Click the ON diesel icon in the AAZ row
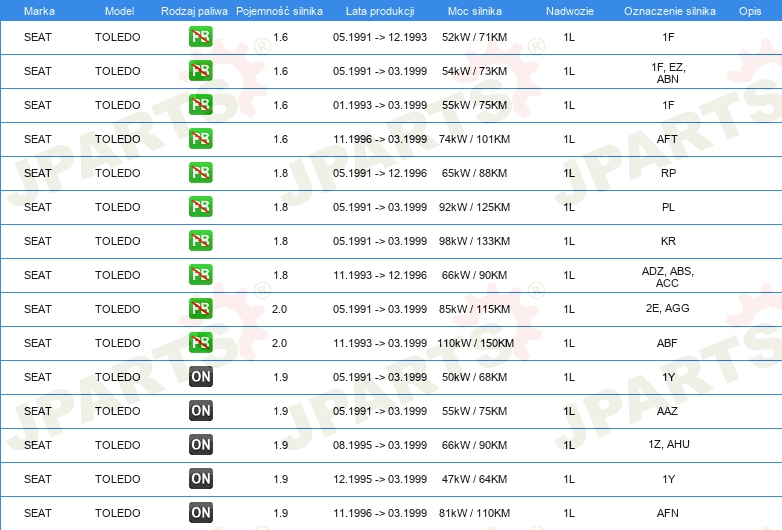Screen dimensions: 782x530 tap(201, 411)
